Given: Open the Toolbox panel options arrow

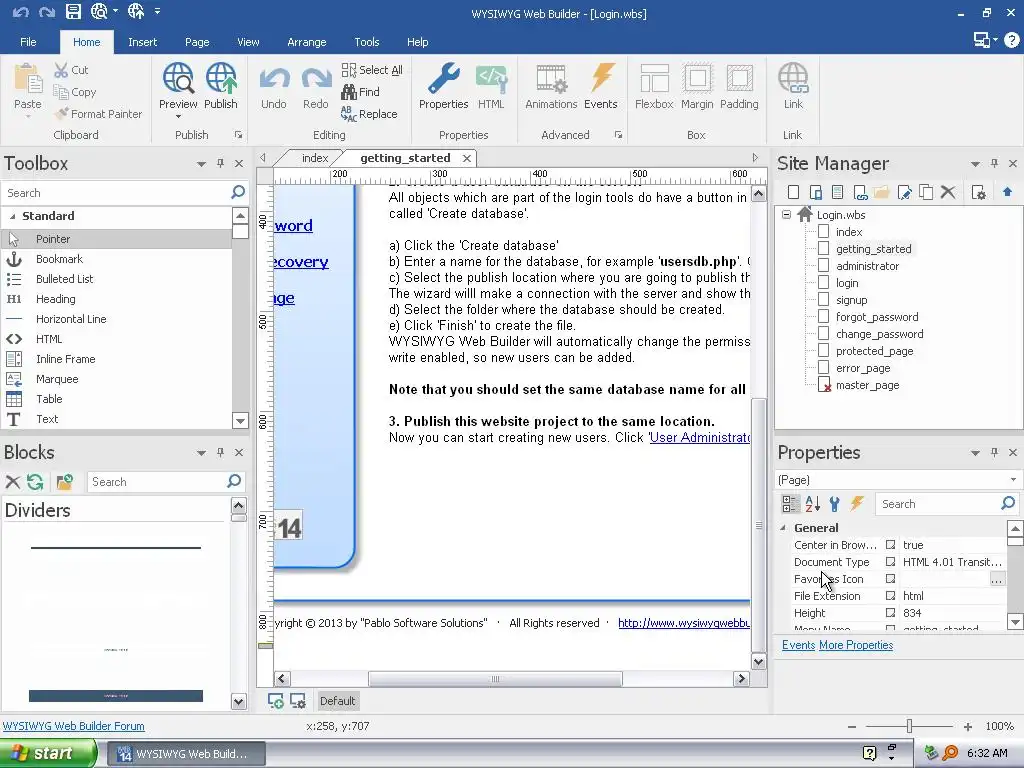Looking at the screenshot, I should point(201,164).
